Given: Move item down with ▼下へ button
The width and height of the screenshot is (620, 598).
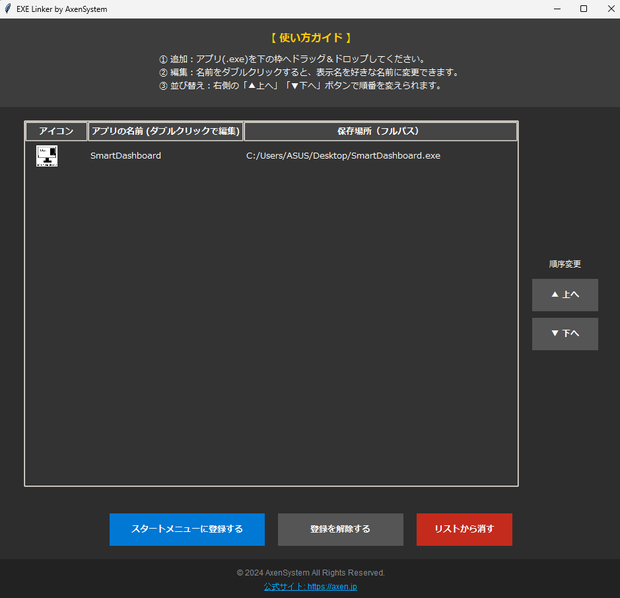Looking at the screenshot, I should pos(565,334).
